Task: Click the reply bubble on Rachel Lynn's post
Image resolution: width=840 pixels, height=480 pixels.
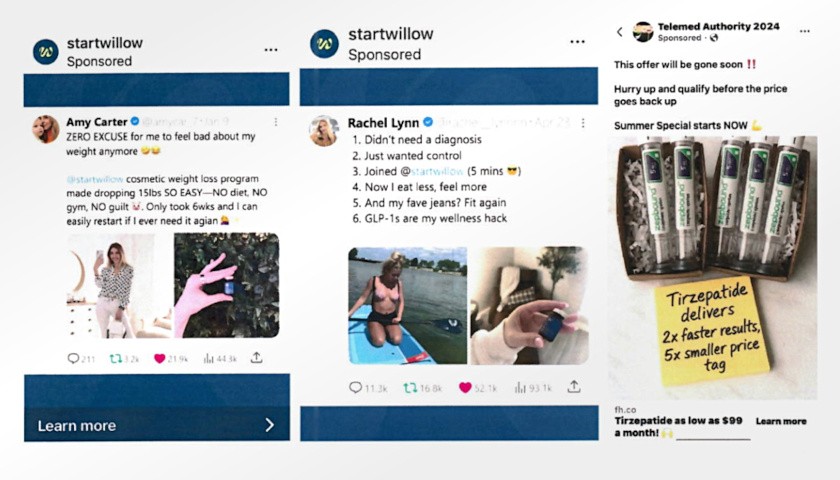Action: click(355, 387)
